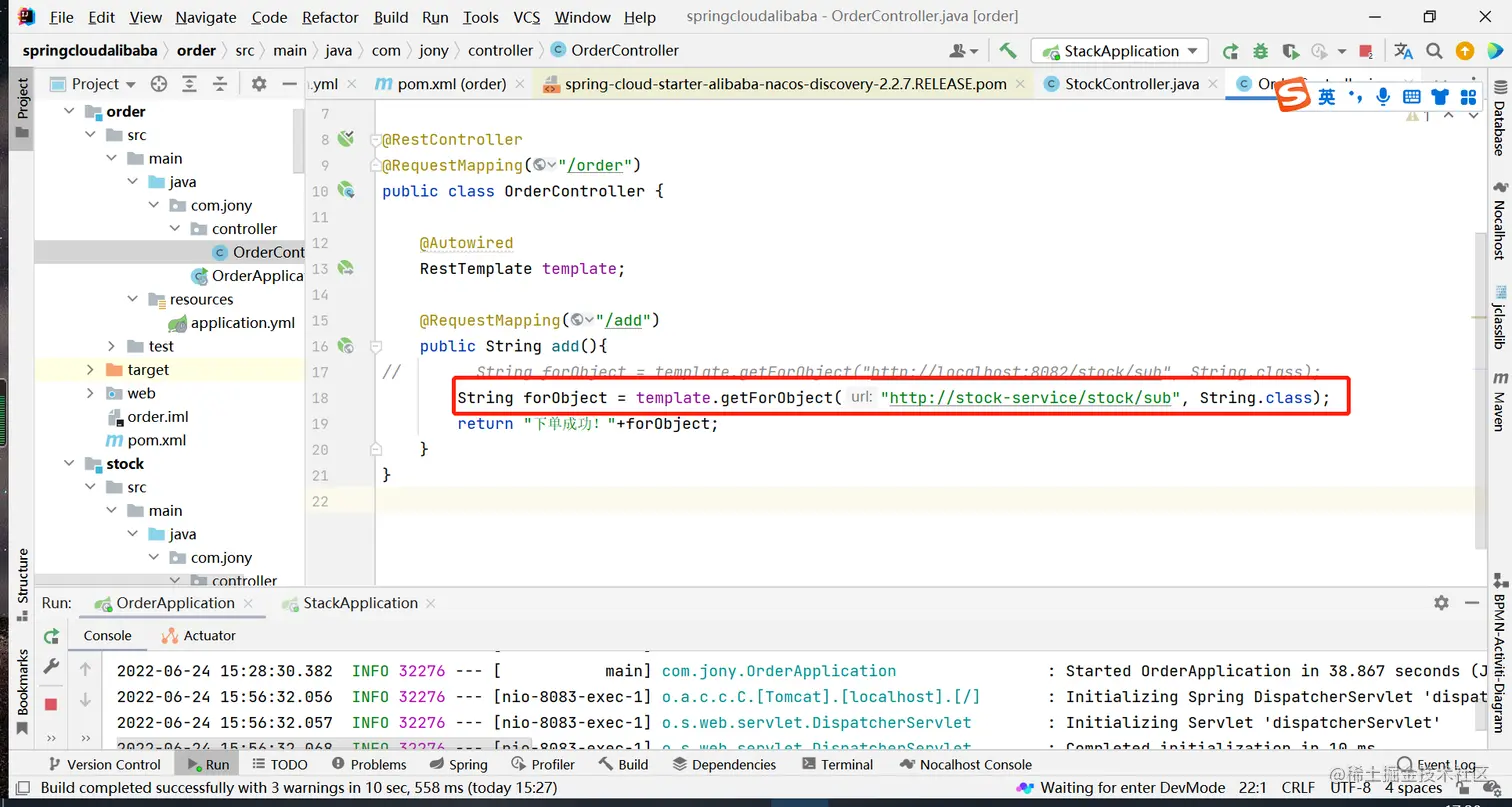Expand all icon in Project panel

190,84
